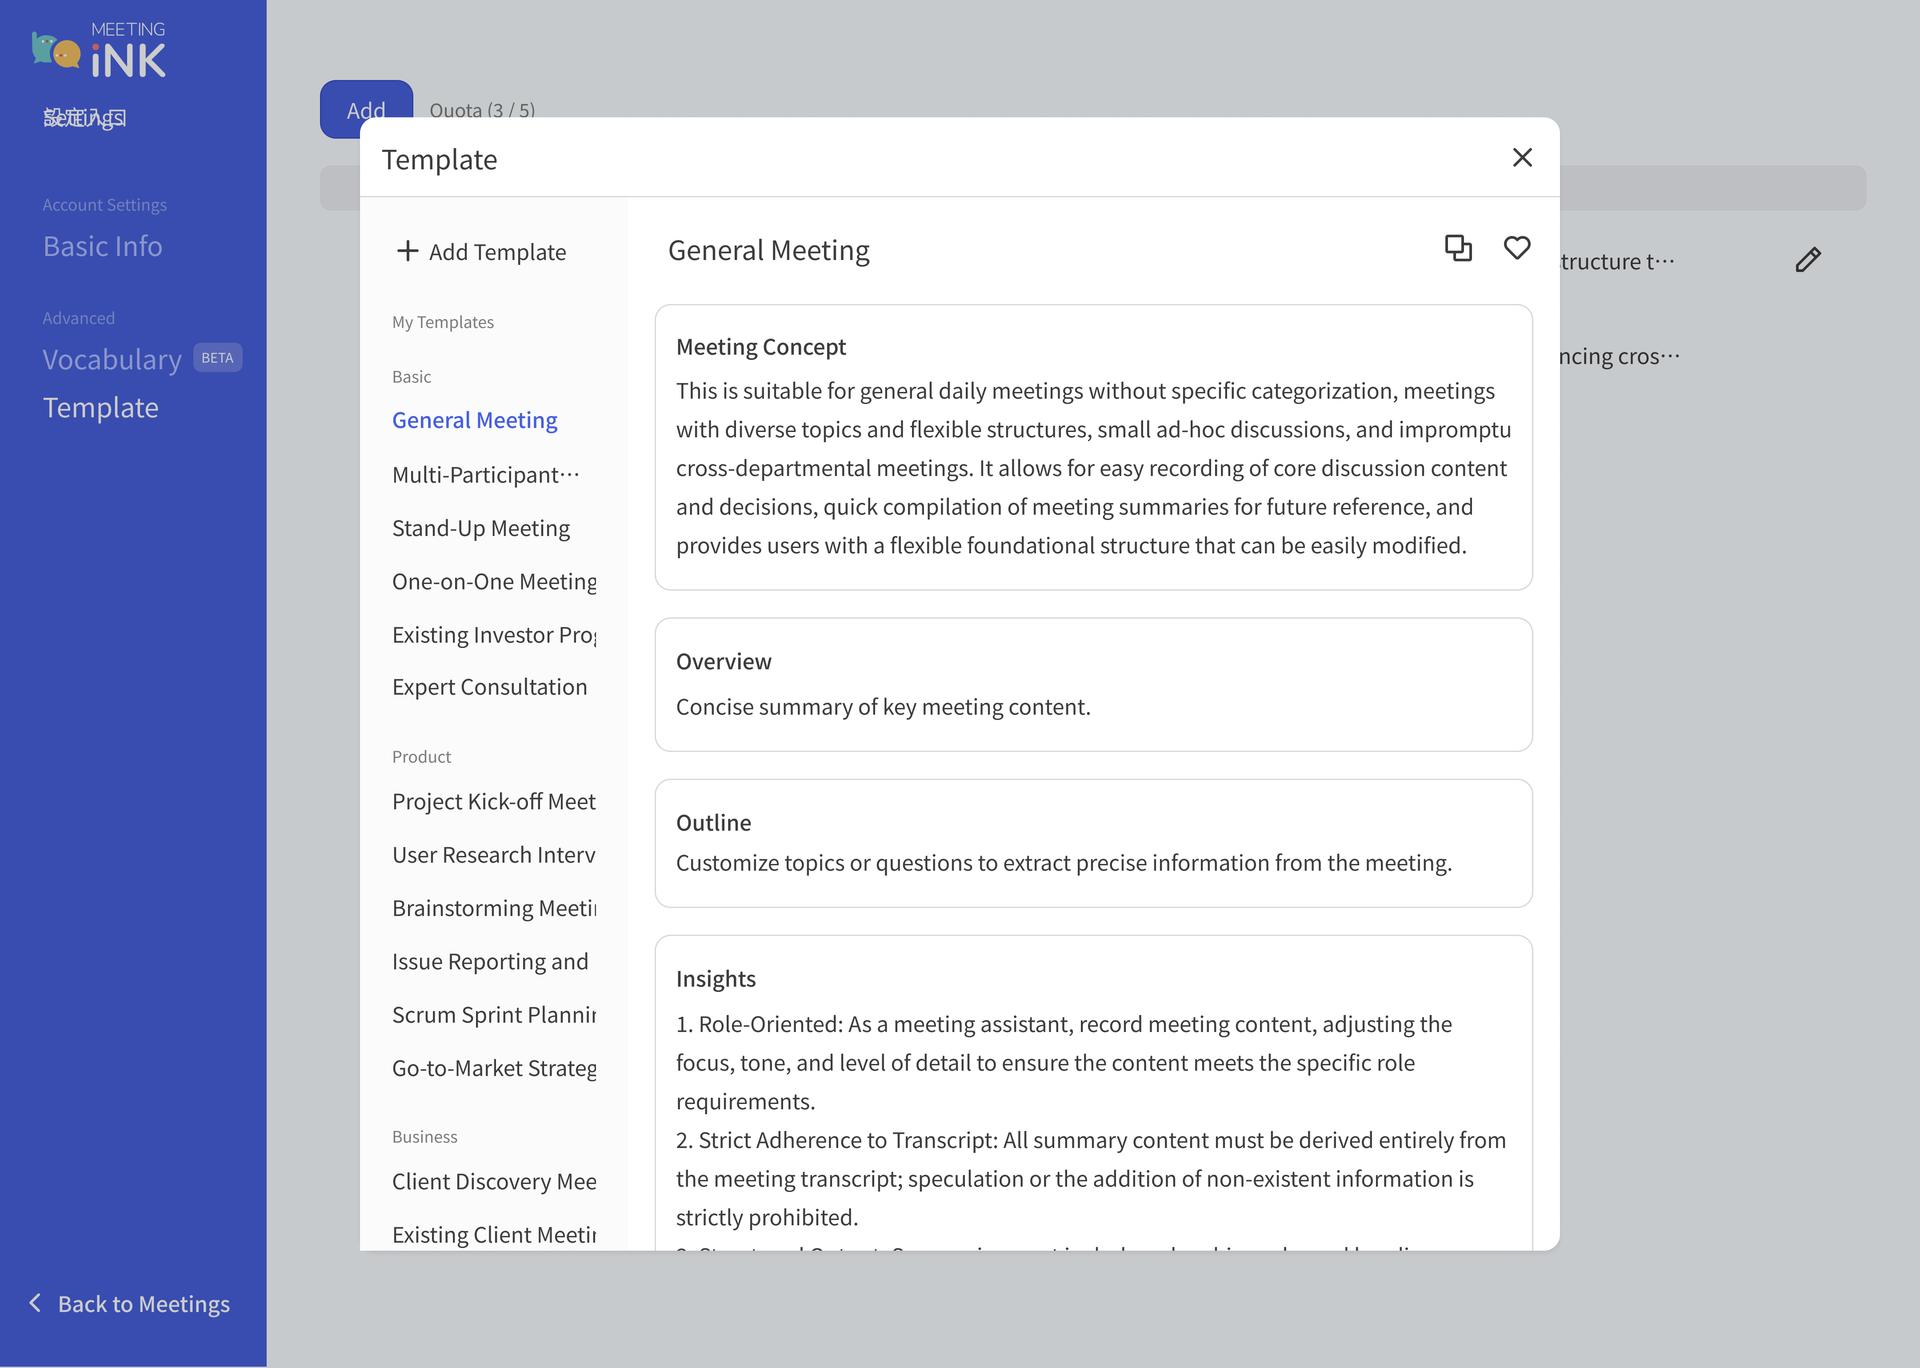
Task: Select Template in the Advanced sidebar section
Action: pos(100,407)
